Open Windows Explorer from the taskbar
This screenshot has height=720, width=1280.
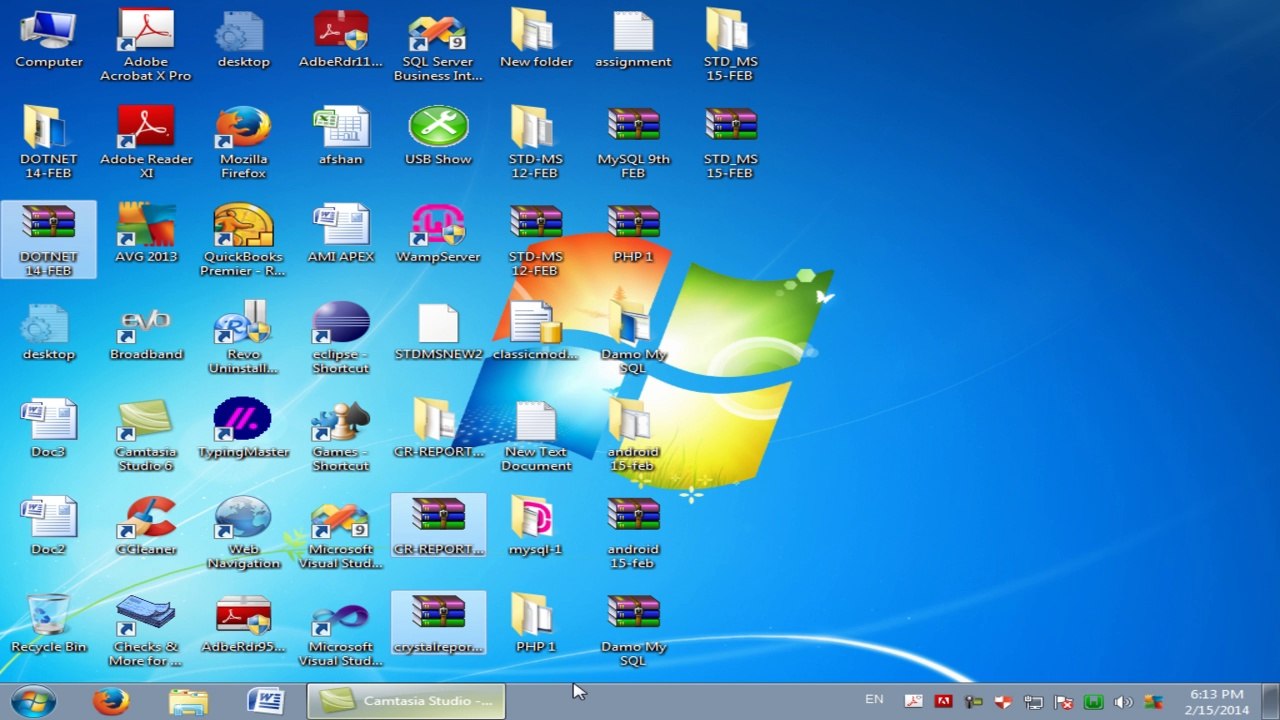(x=188, y=701)
